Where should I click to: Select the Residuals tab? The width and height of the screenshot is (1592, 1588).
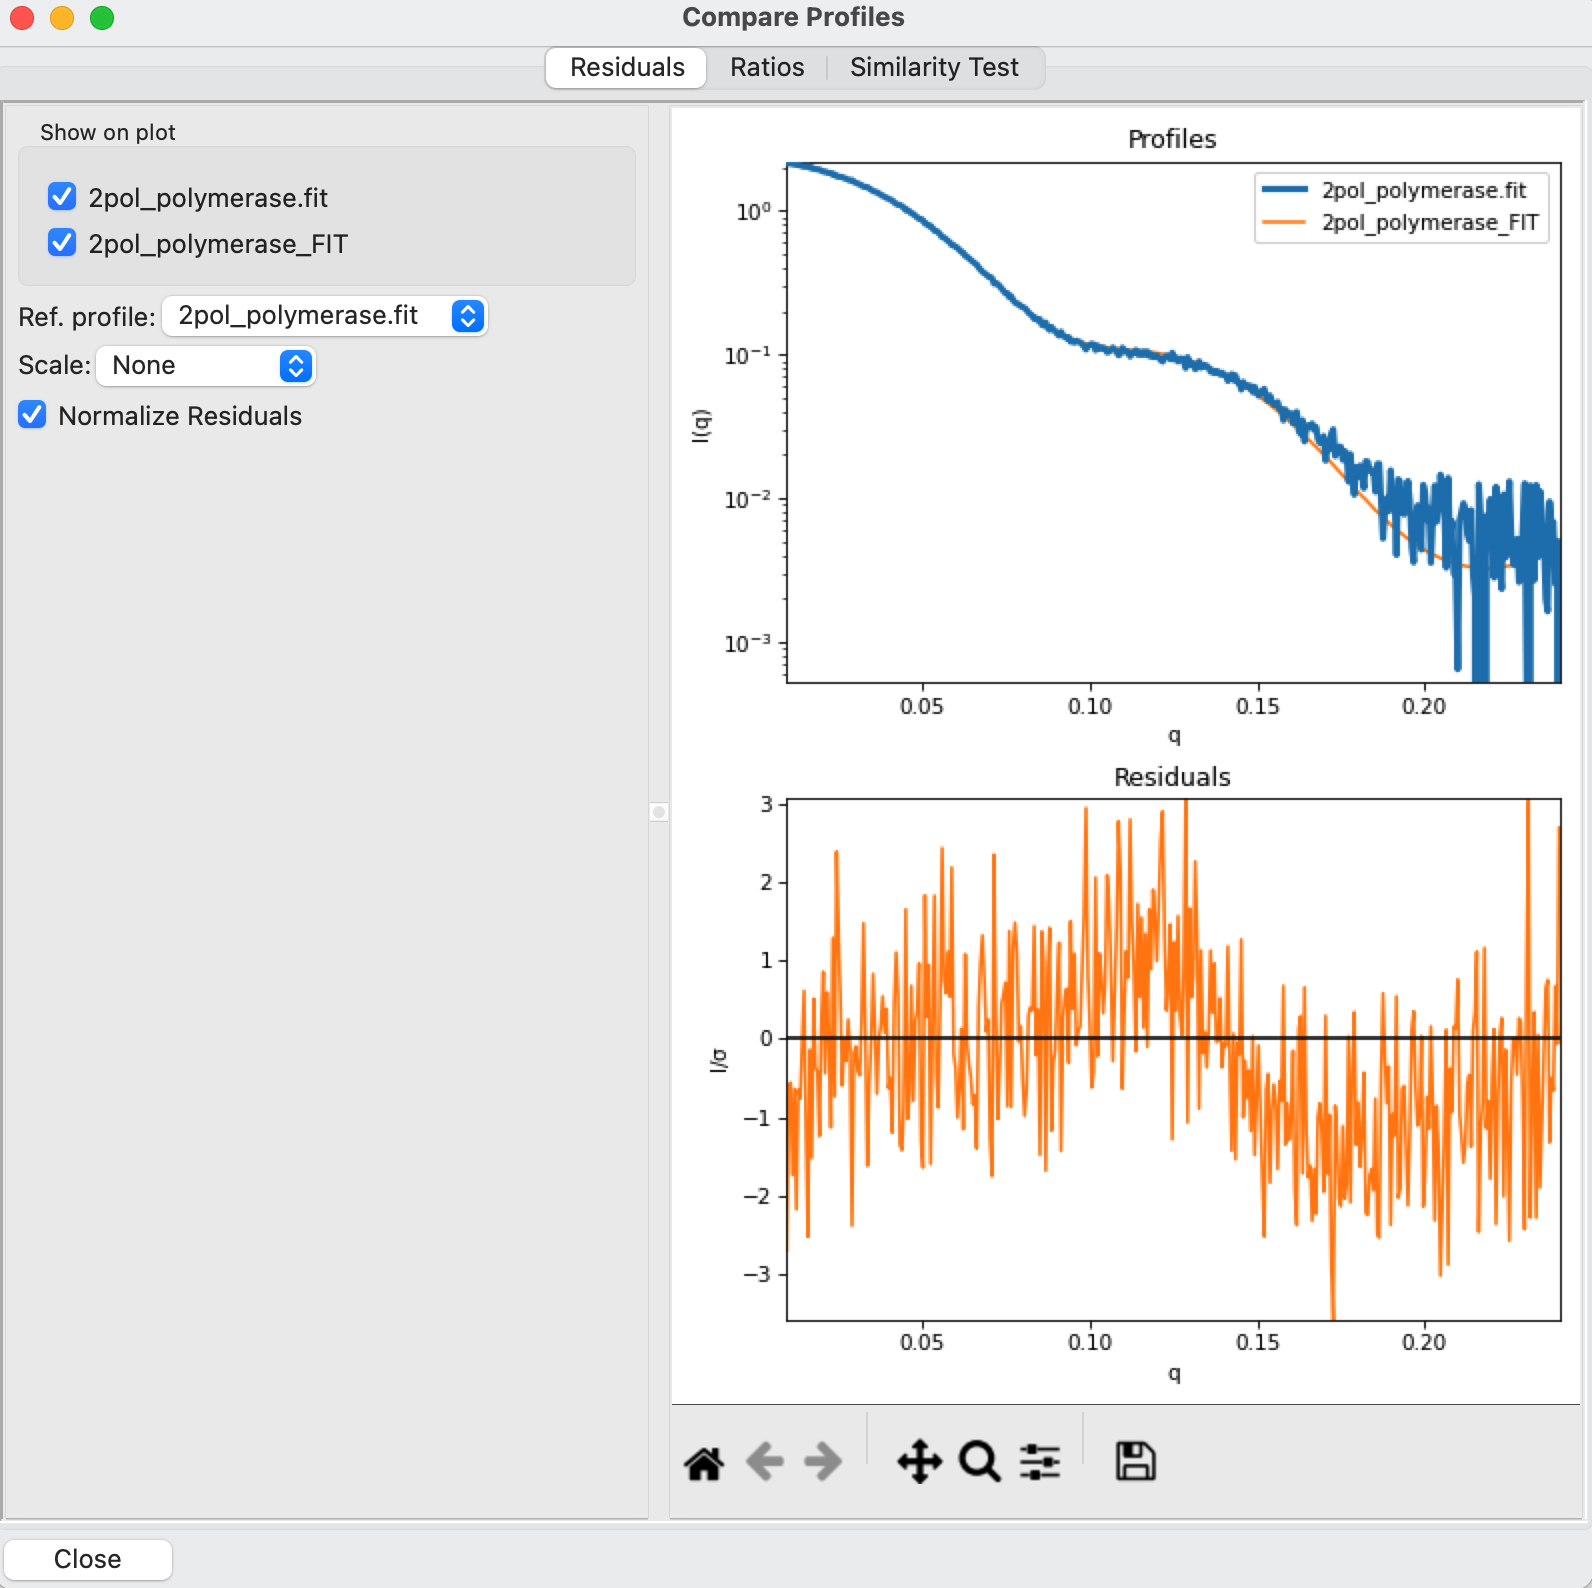pyautogui.click(x=627, y=67)
